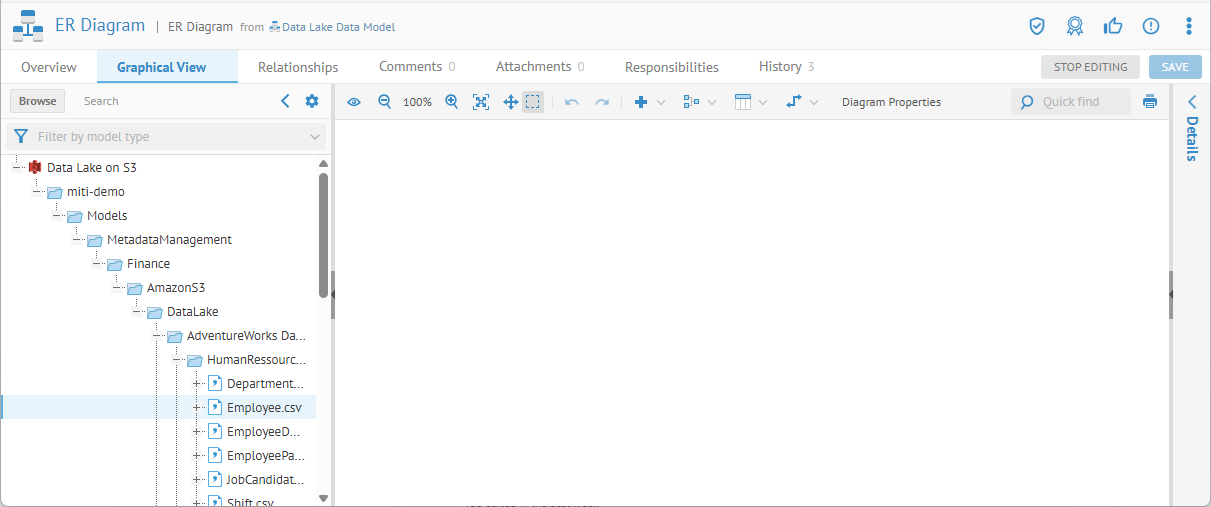
Task: Click the zoom in magnifier icon
Action: click(x=451, y=102)
